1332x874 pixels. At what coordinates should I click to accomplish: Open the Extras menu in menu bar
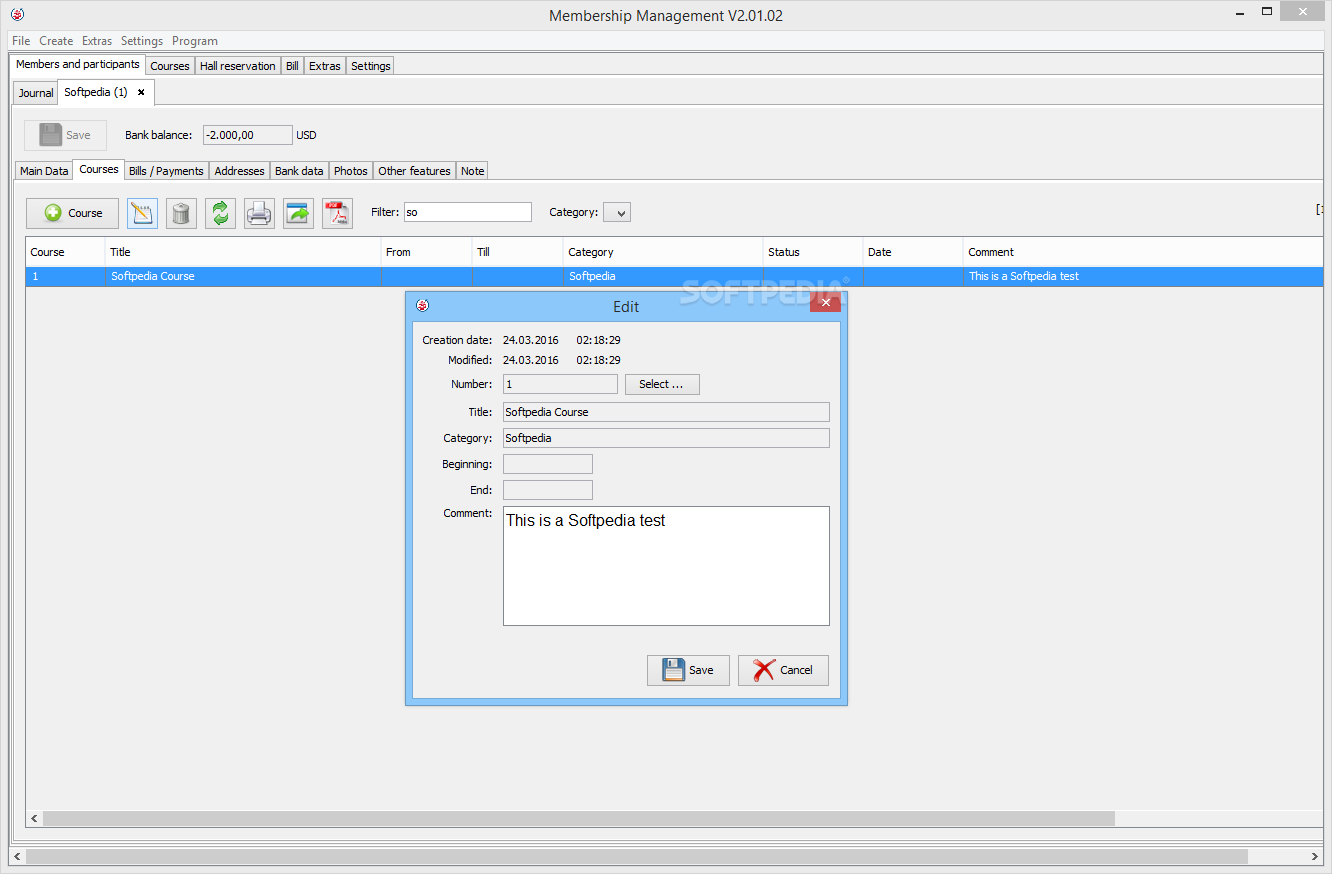97,41
